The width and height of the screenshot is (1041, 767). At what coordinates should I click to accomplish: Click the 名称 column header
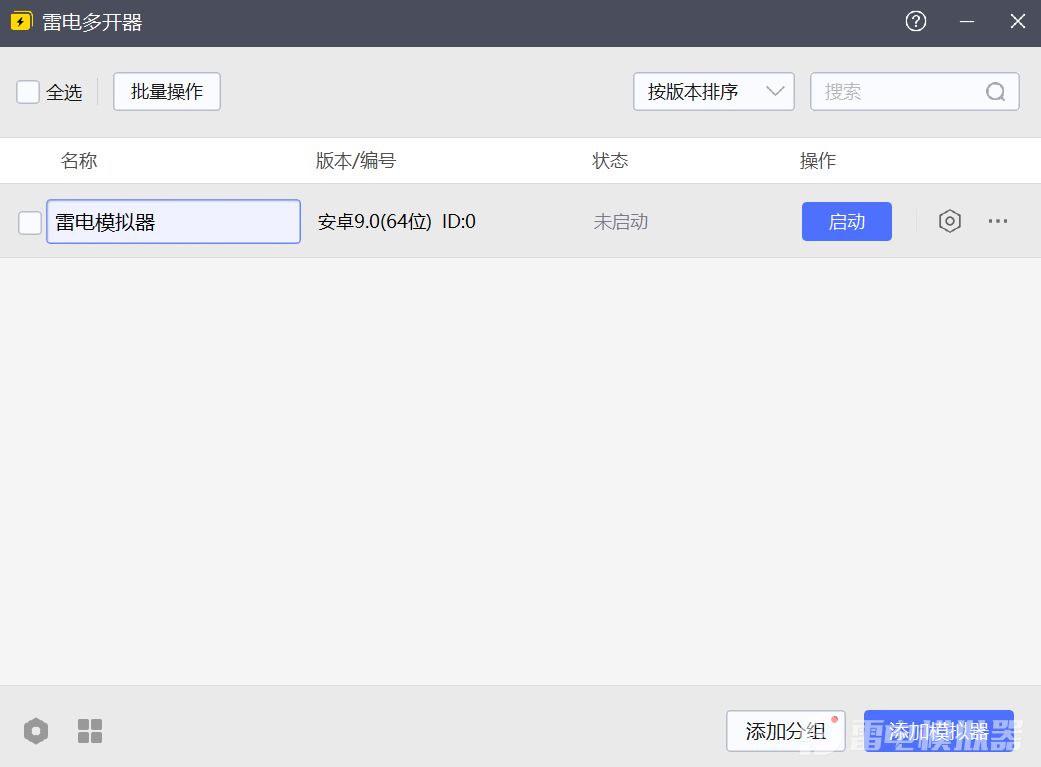pyautogui.click(x=79, y=161)
